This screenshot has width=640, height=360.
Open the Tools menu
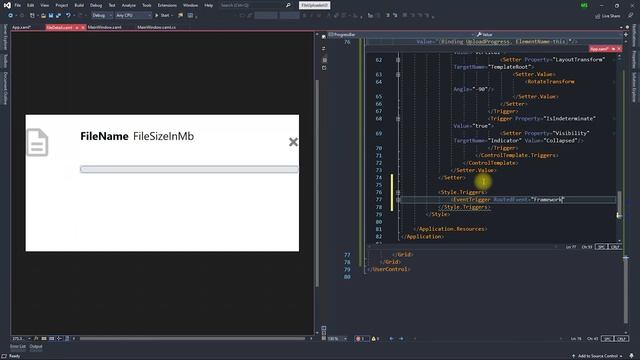point(147,5)
